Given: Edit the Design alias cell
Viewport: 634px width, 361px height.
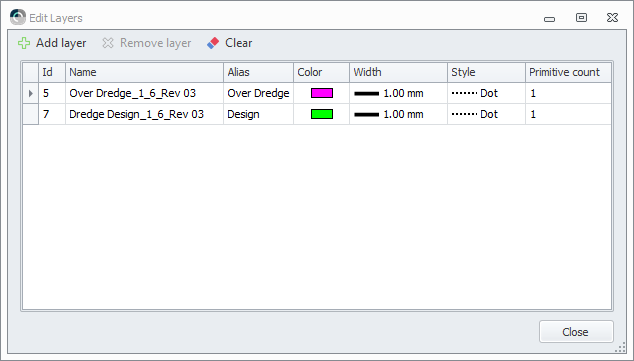Looking at the screenshot, I should (258, 114).
